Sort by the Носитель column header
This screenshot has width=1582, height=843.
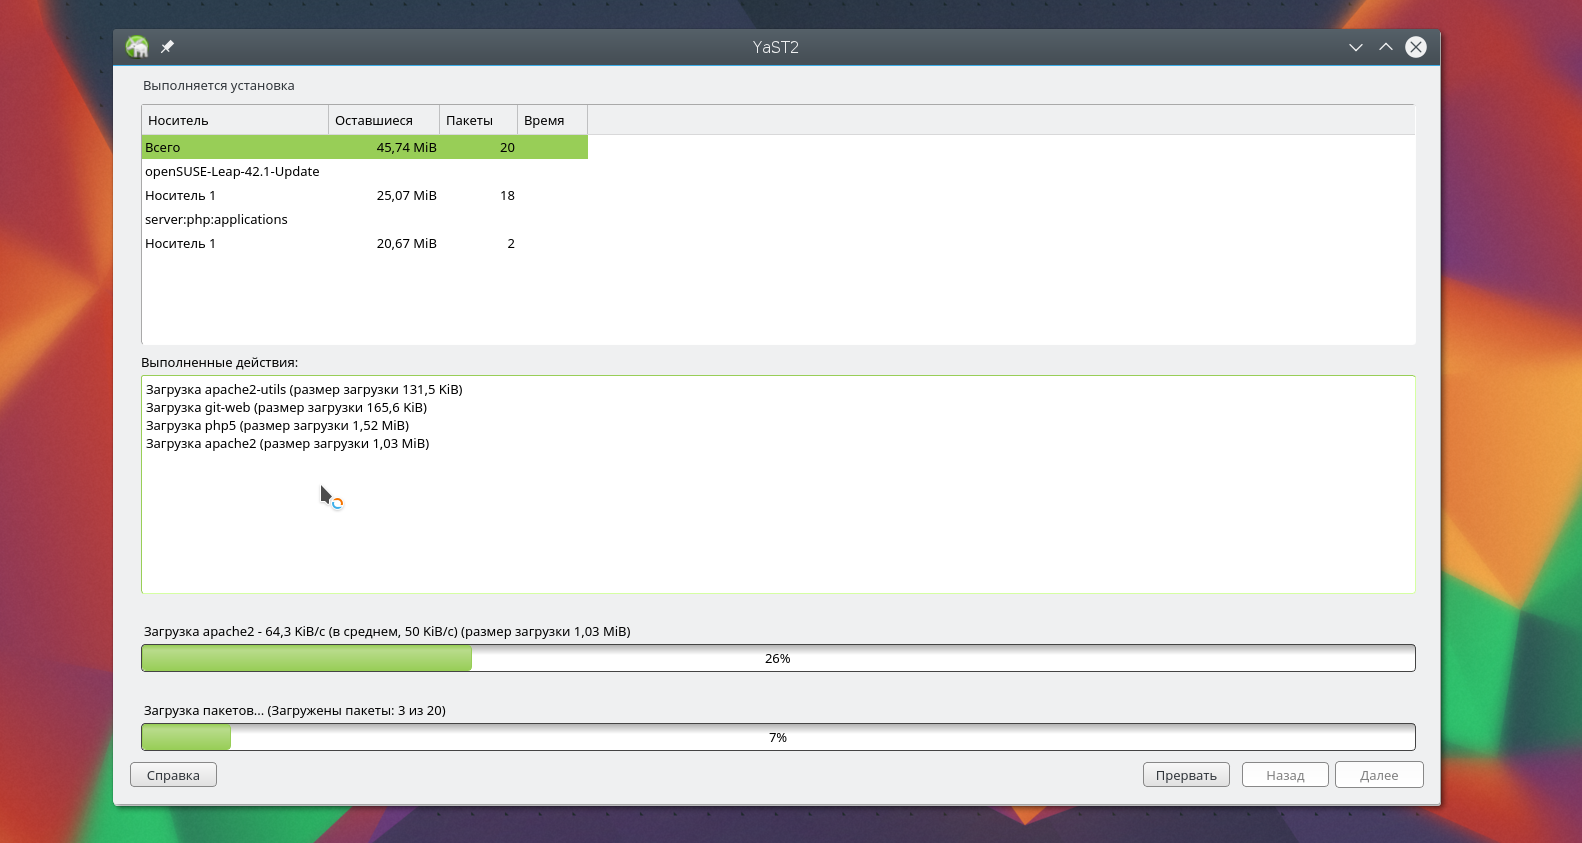(234, 120)
